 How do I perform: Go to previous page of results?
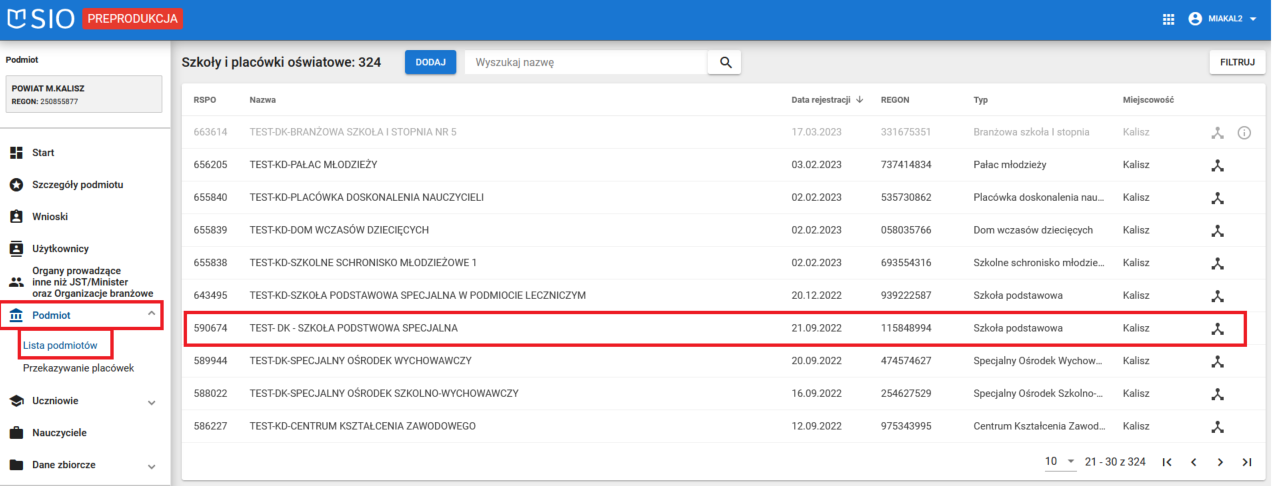tap(1193, 462)
